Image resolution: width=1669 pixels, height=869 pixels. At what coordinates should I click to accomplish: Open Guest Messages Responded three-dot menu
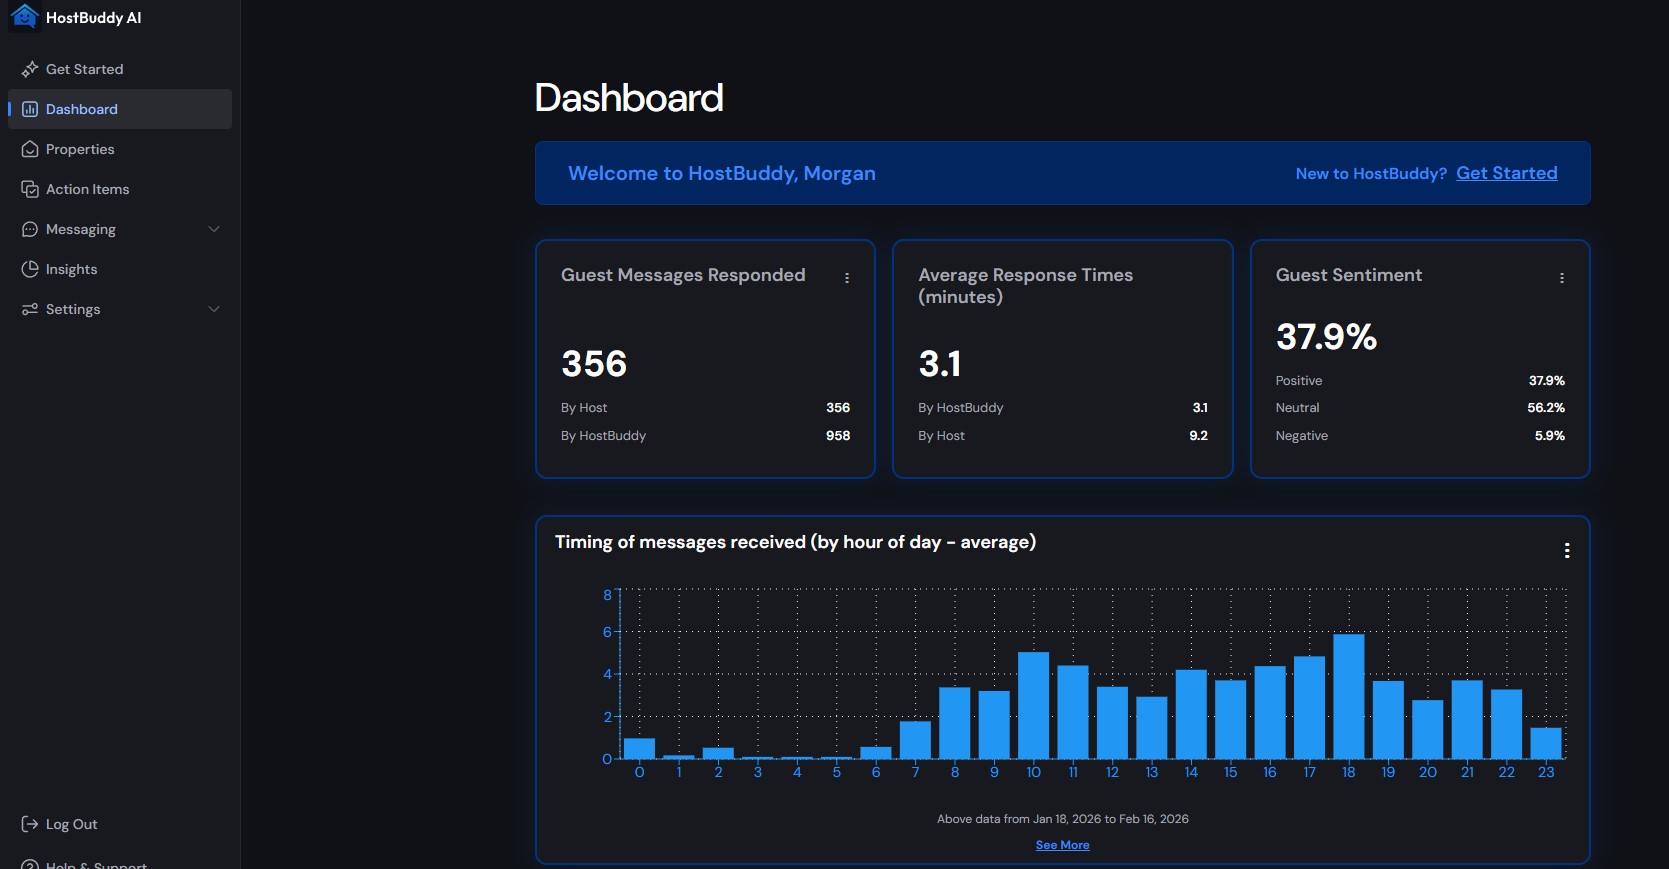point(847,278)
